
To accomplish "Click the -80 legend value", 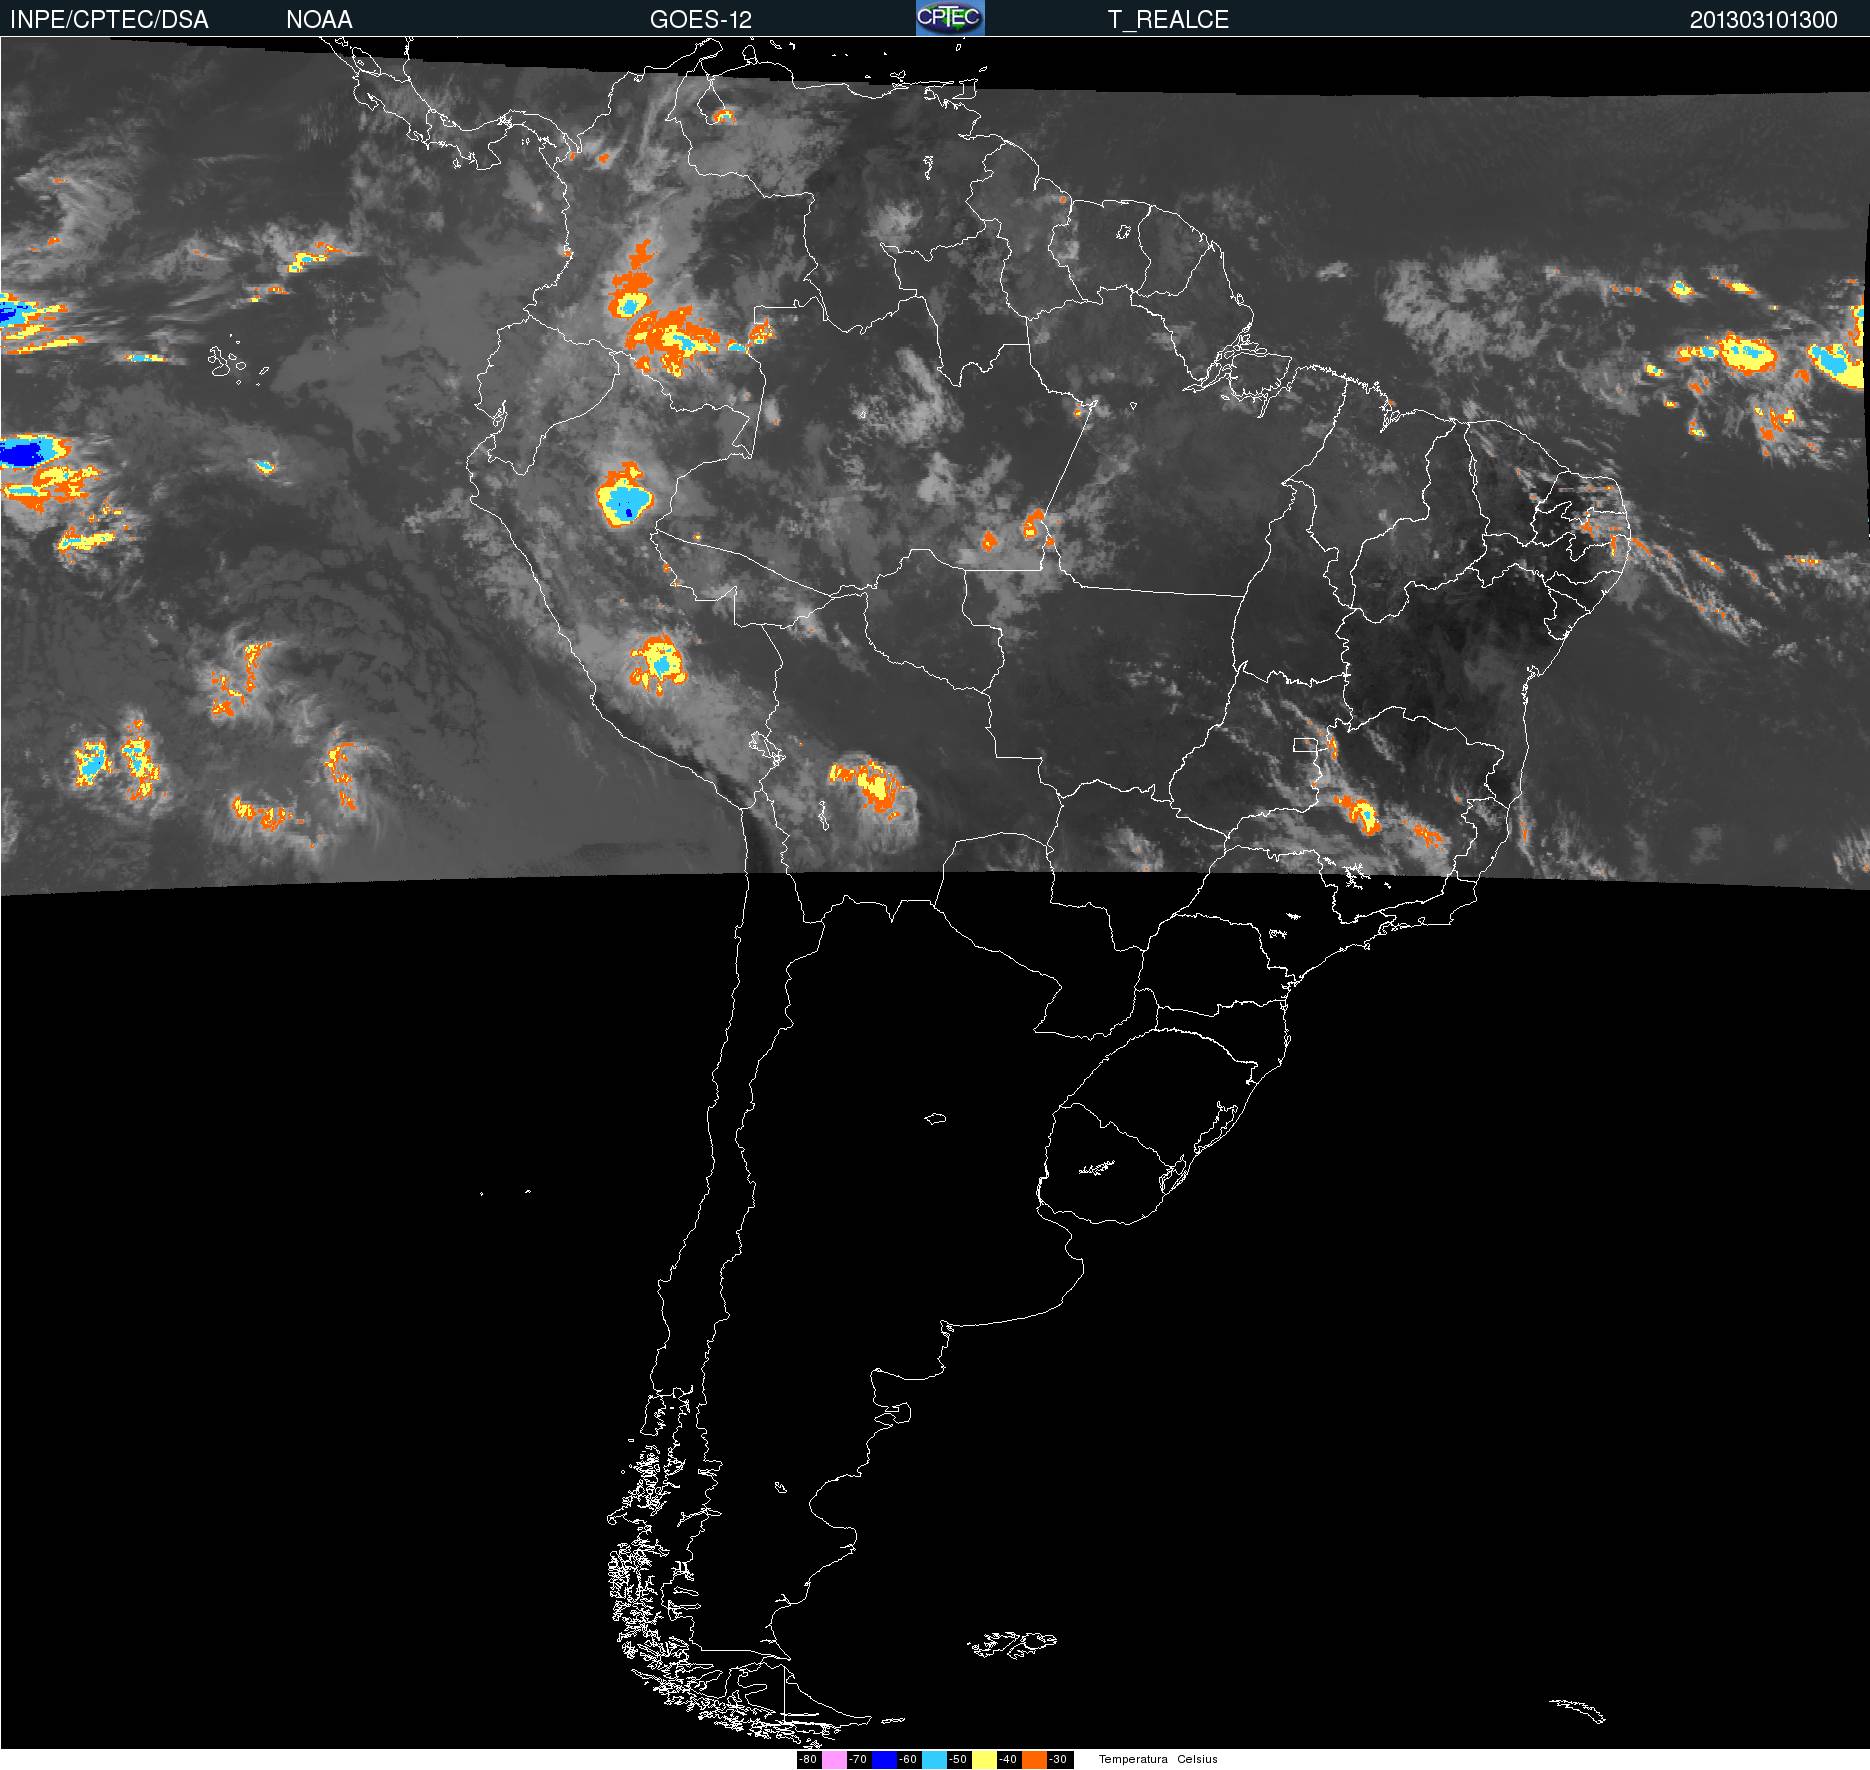I will click(x=808, y=1760).
